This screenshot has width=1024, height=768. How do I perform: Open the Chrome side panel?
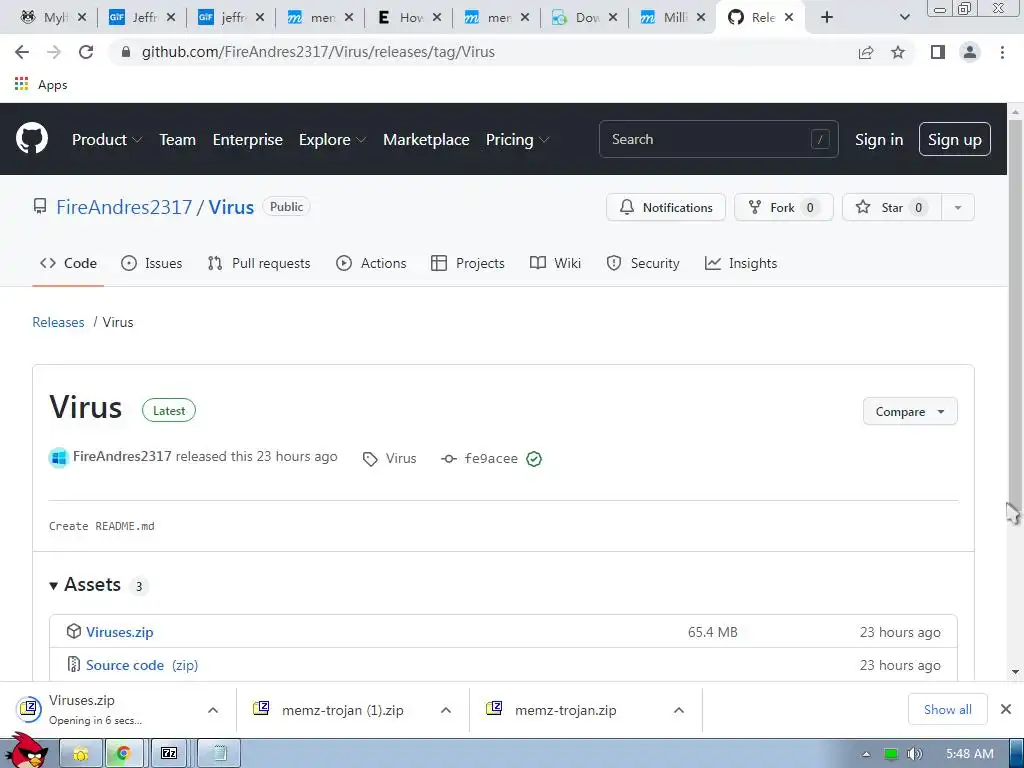coord(938,52)
